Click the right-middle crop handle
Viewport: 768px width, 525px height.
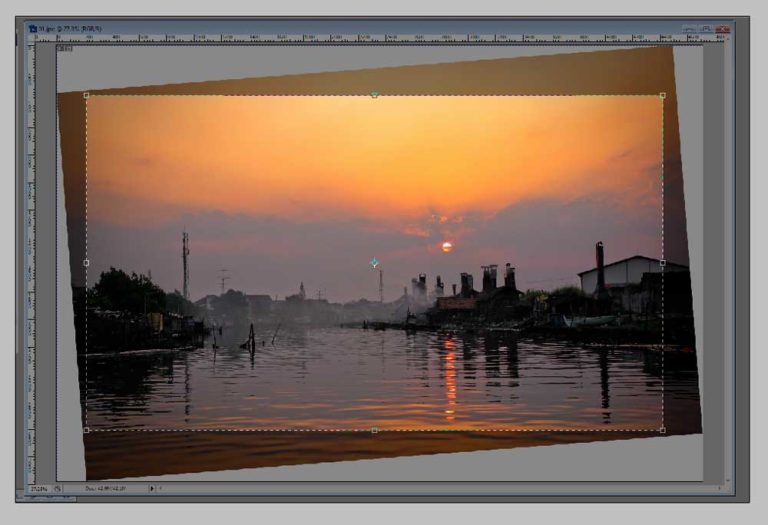coord(663,263)
